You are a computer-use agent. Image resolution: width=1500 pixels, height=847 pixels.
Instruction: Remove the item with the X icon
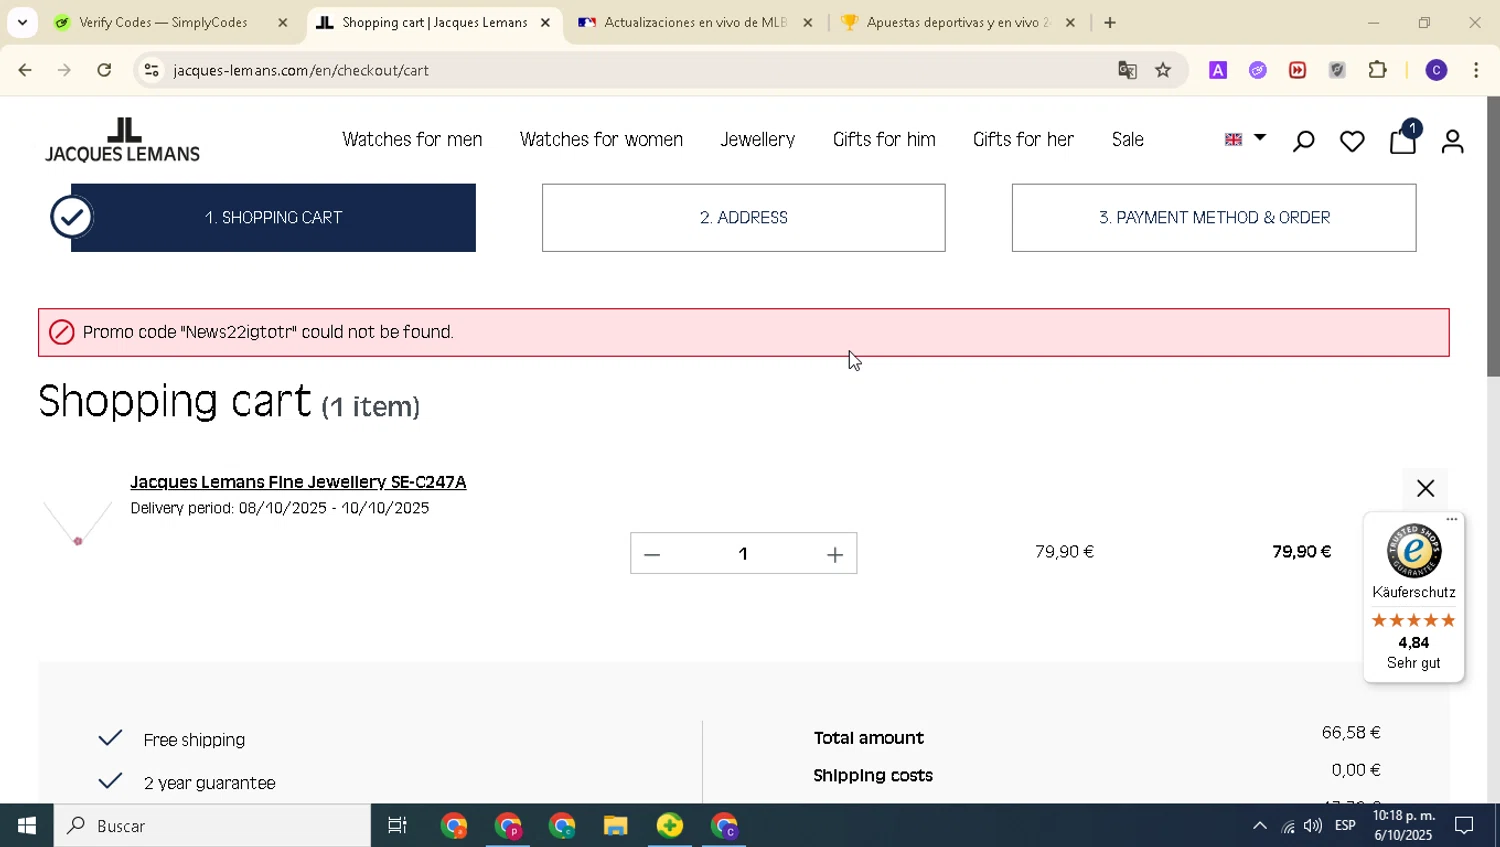tap(1425, 488)
